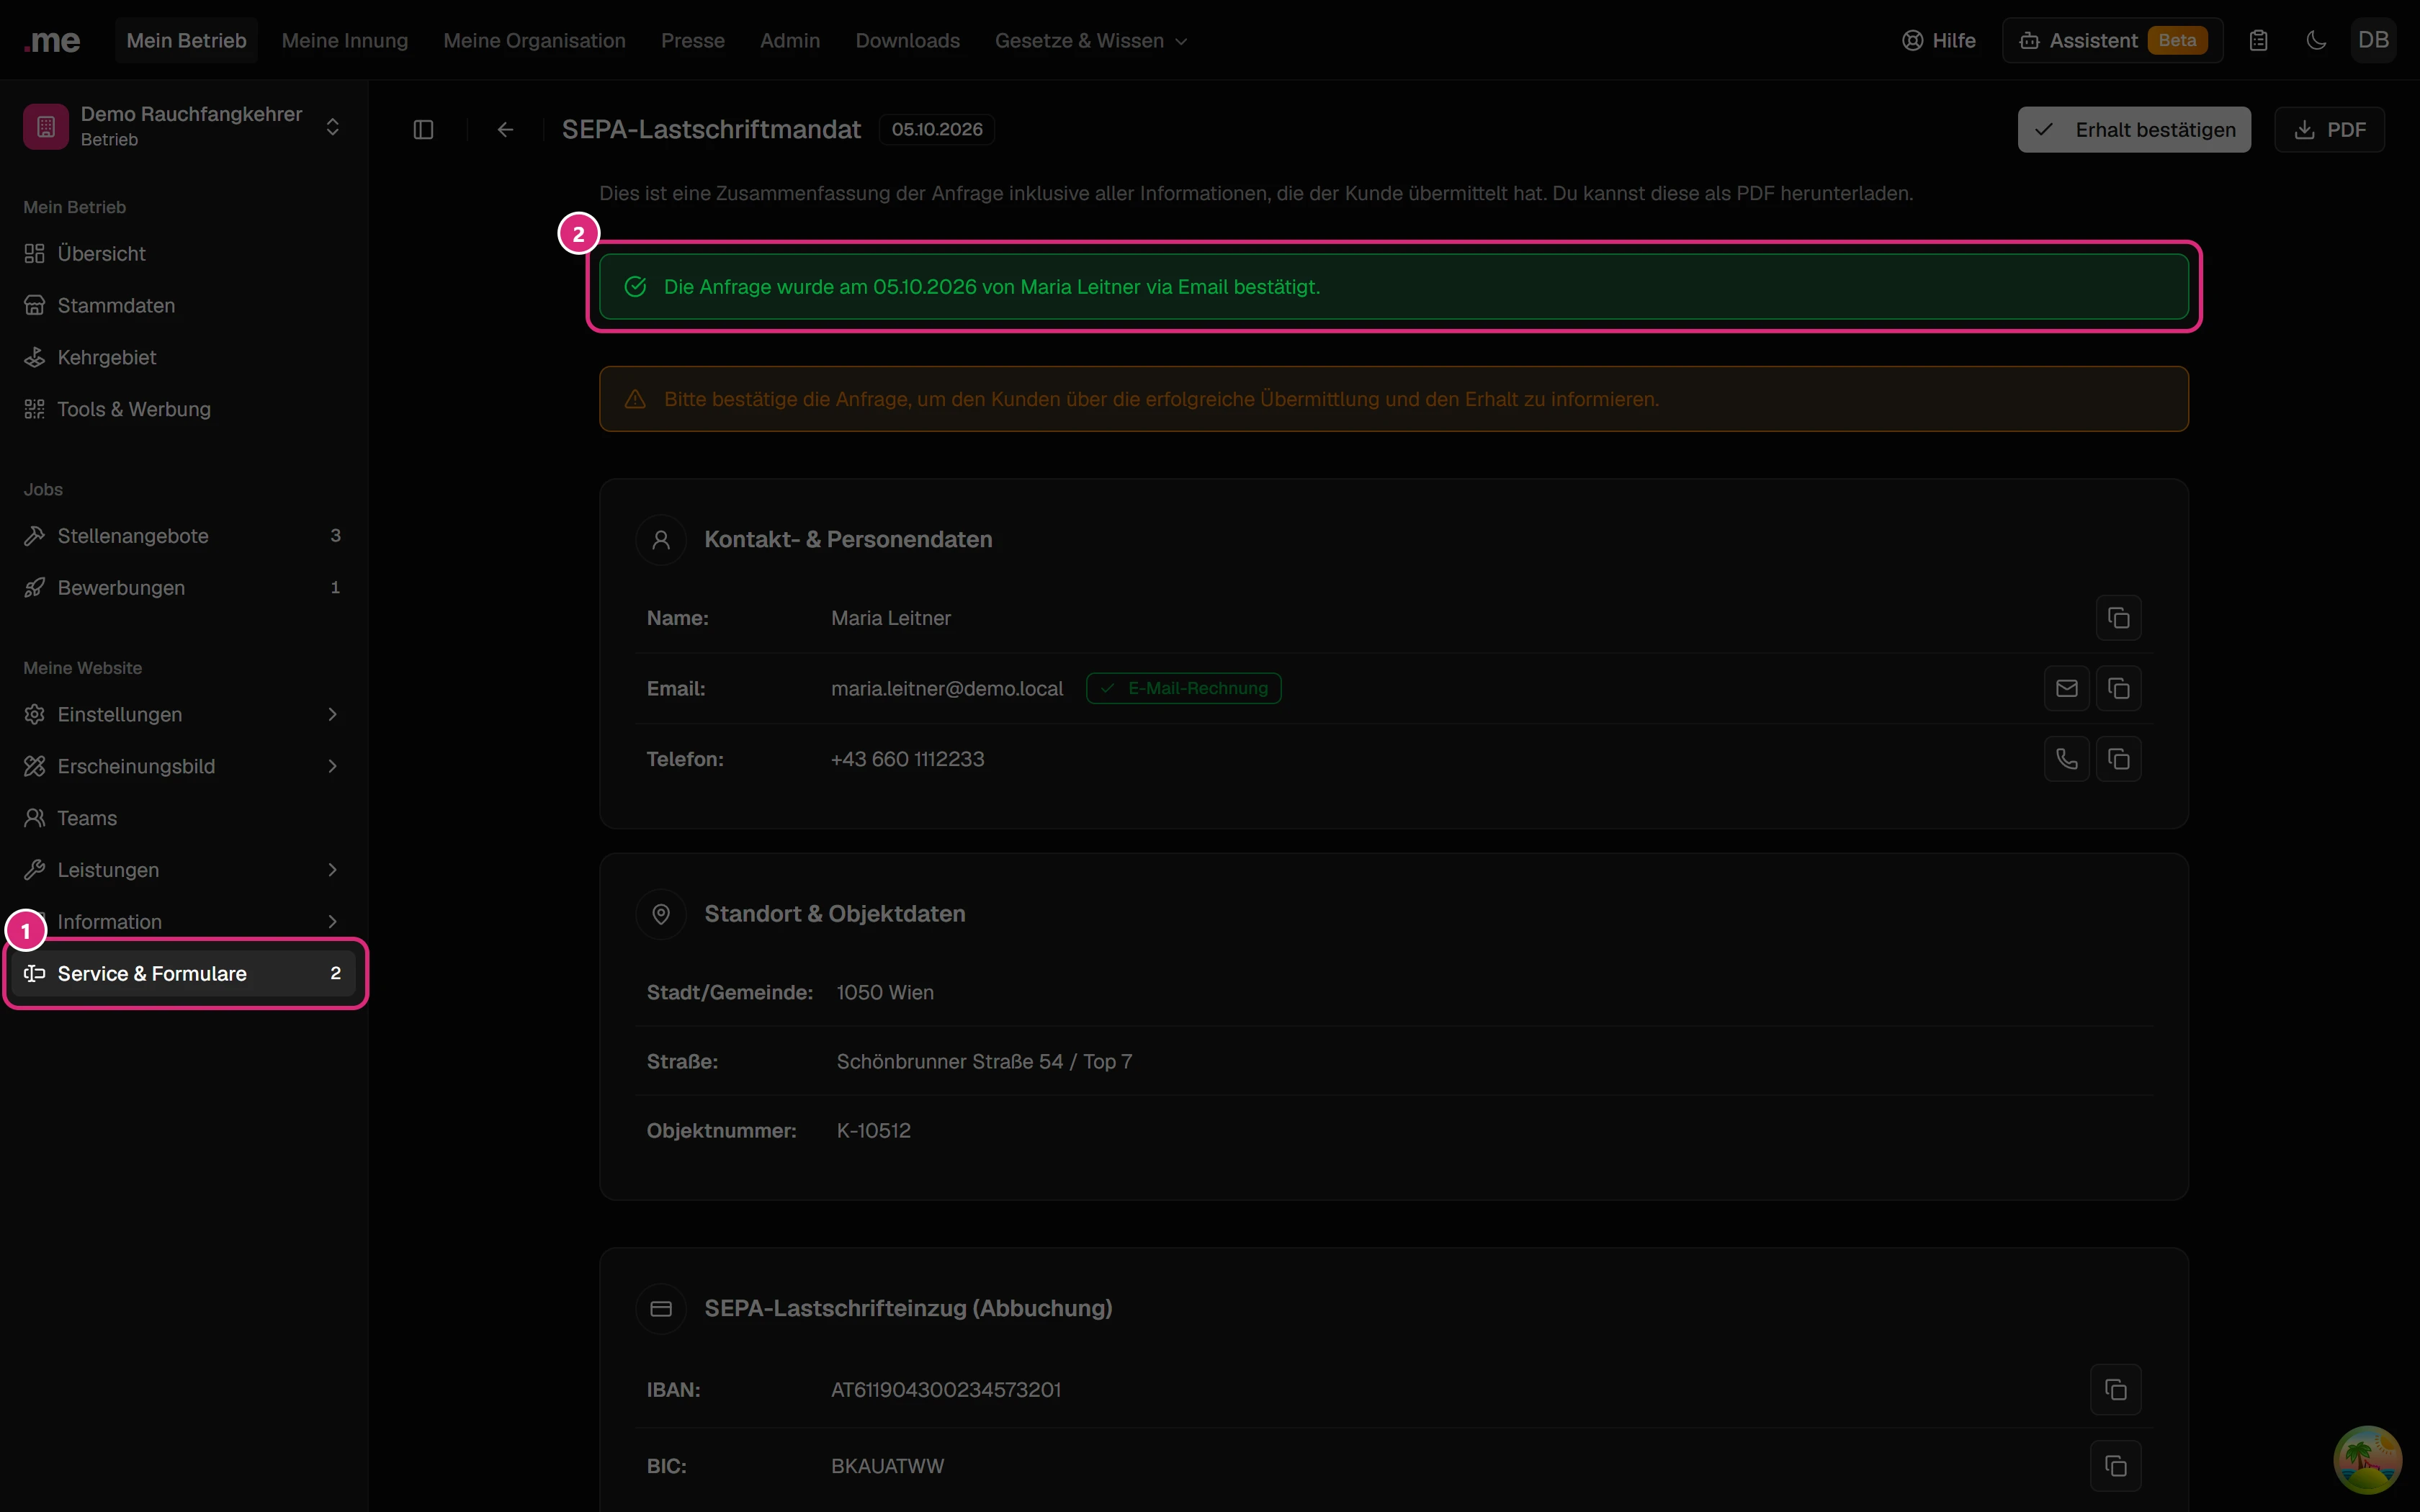2420x1512 pixels.
Task: Open Stammdaten in the sidebar
Action: [184, 306]
